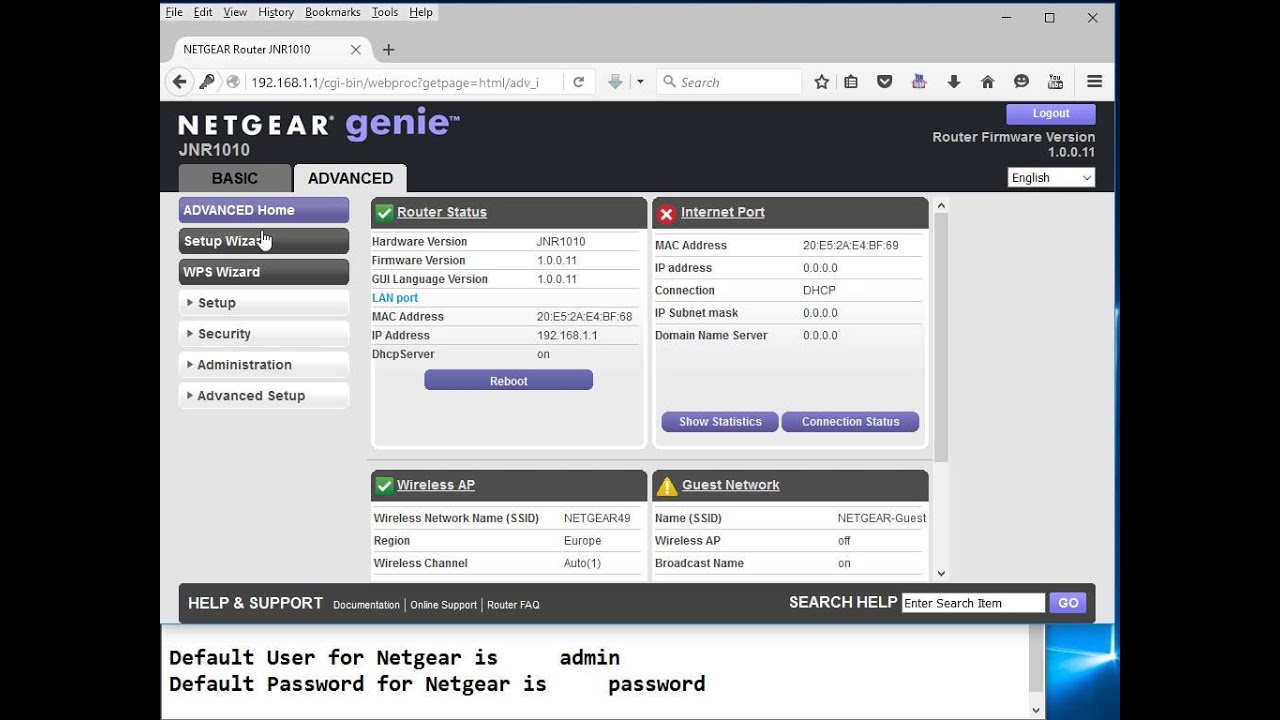Image resolution: width=1280 pixels, height=720 pixels.
Task: Click the key icon in address bar
Action: coord(207,82)
